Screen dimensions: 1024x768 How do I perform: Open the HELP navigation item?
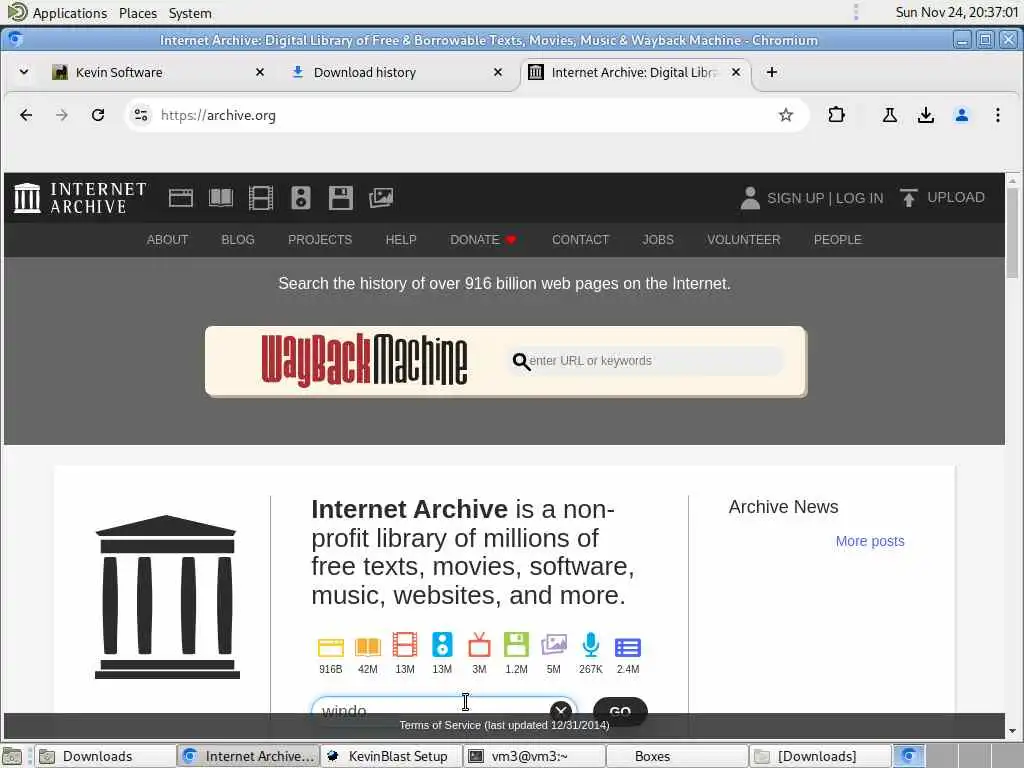point(401,240)
